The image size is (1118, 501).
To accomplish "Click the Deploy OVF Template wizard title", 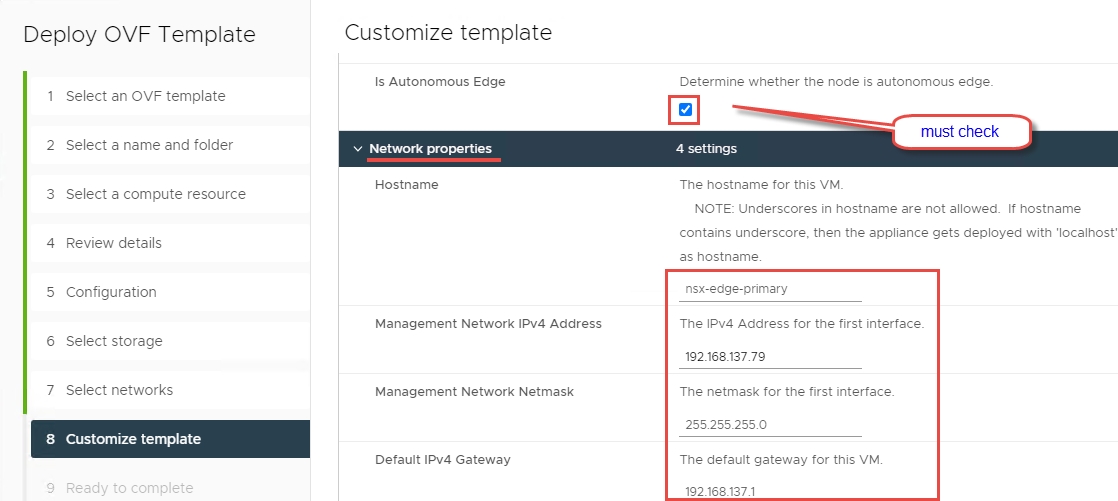I will 139,35.
